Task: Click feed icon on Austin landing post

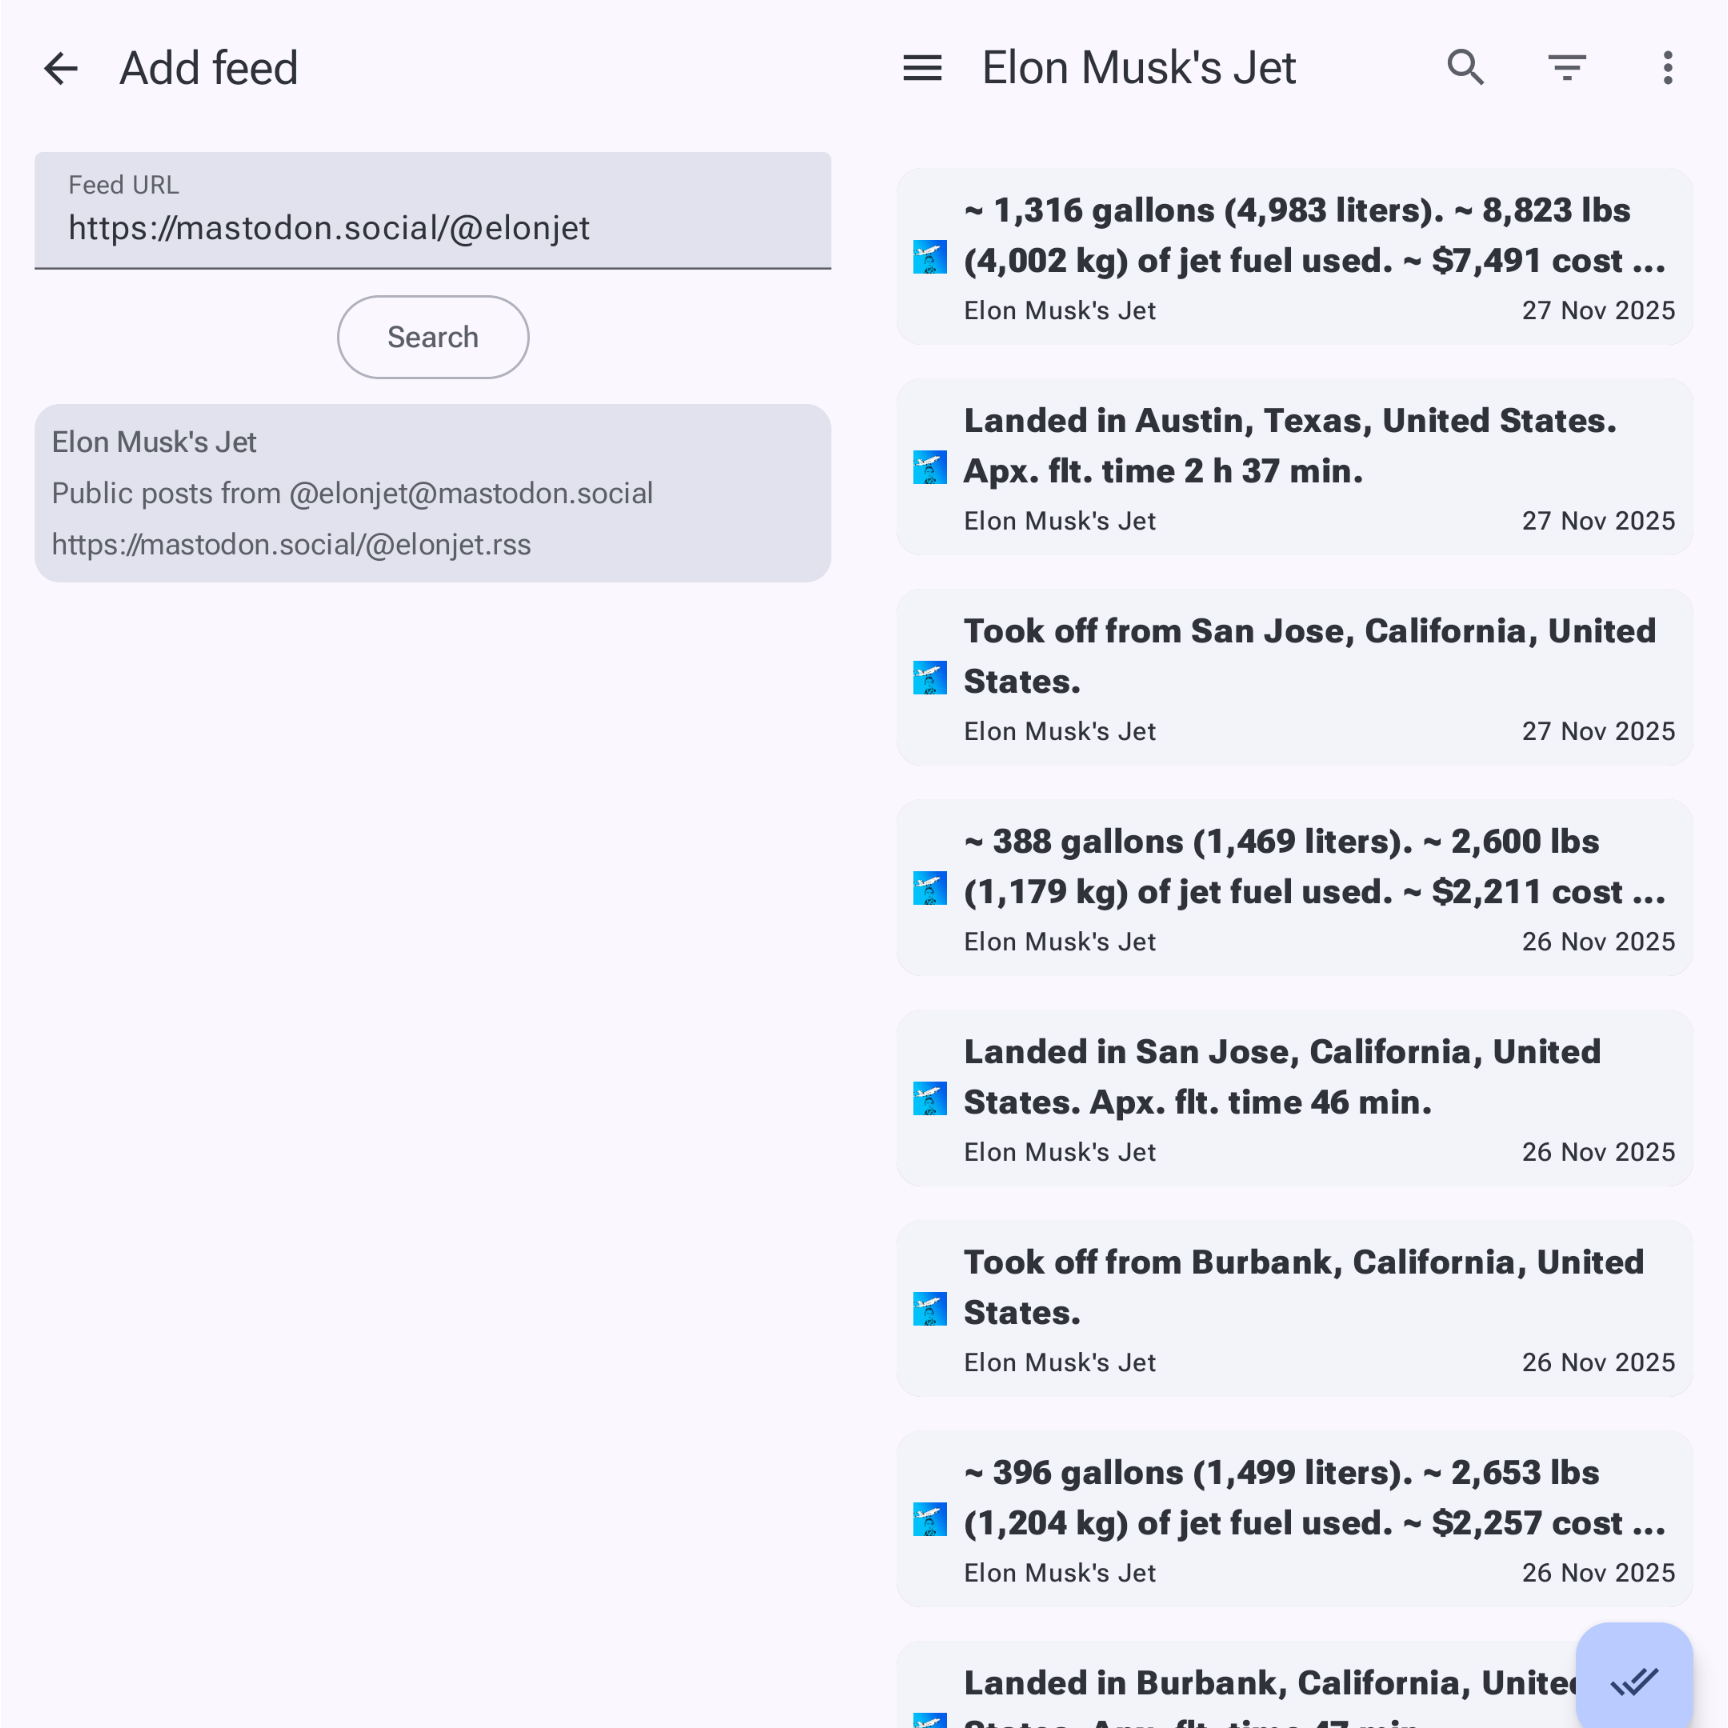Action: point(930,468)
